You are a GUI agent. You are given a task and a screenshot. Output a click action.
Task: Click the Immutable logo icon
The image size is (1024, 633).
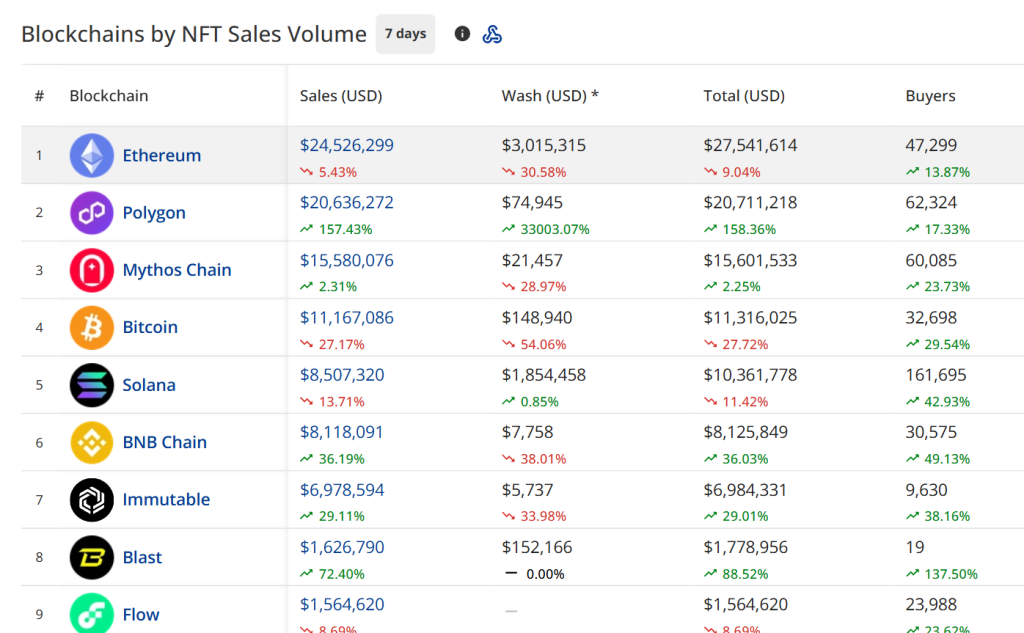91,500
